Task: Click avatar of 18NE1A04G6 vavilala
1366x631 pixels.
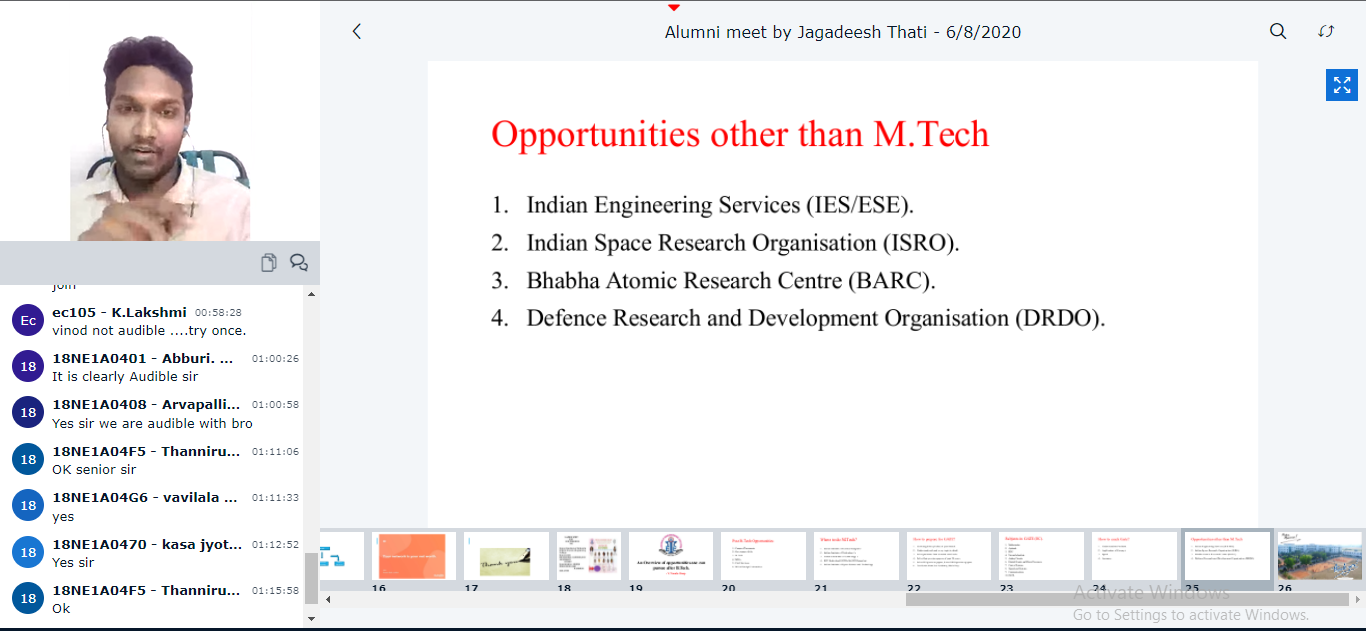Action: [28, 505]
